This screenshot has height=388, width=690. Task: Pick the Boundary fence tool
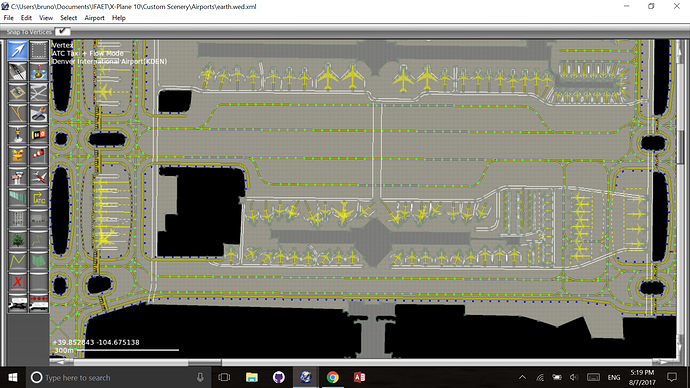(x=18, y=198)
